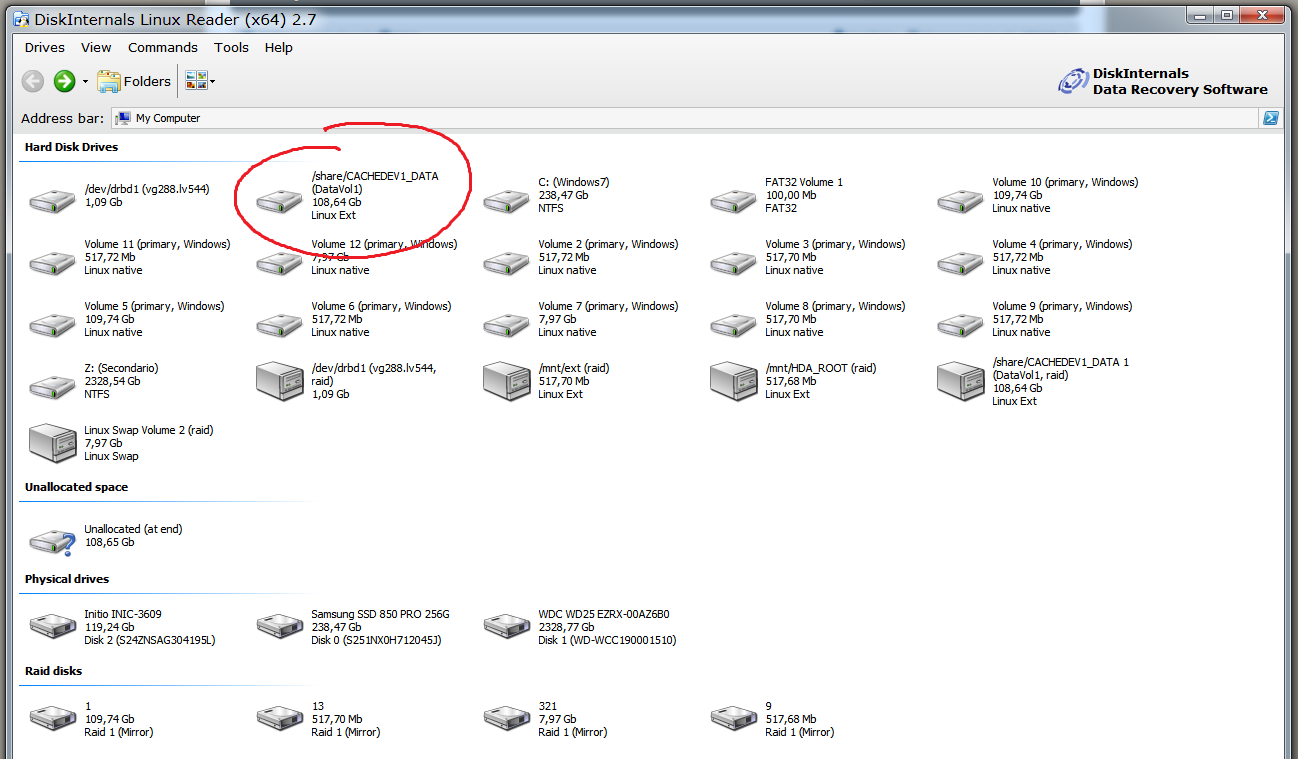Select Raid disk 321 mirror icon

(x=506, y=718)
